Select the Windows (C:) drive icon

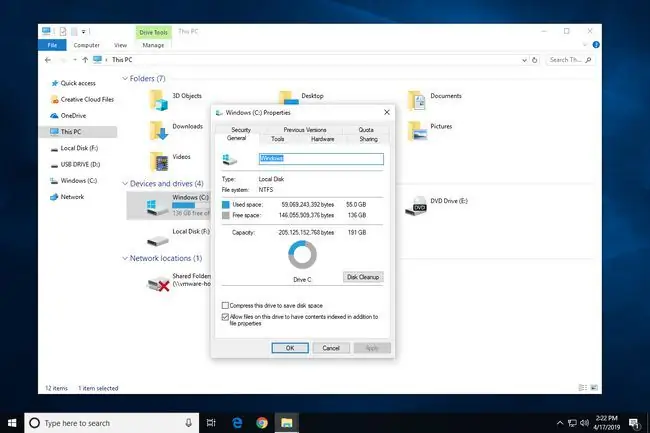click(157, 207)
